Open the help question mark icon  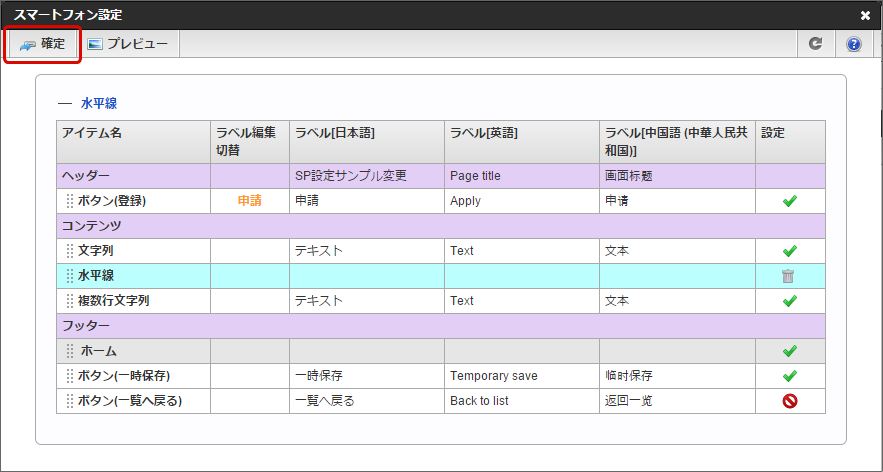tap(853, 44)
